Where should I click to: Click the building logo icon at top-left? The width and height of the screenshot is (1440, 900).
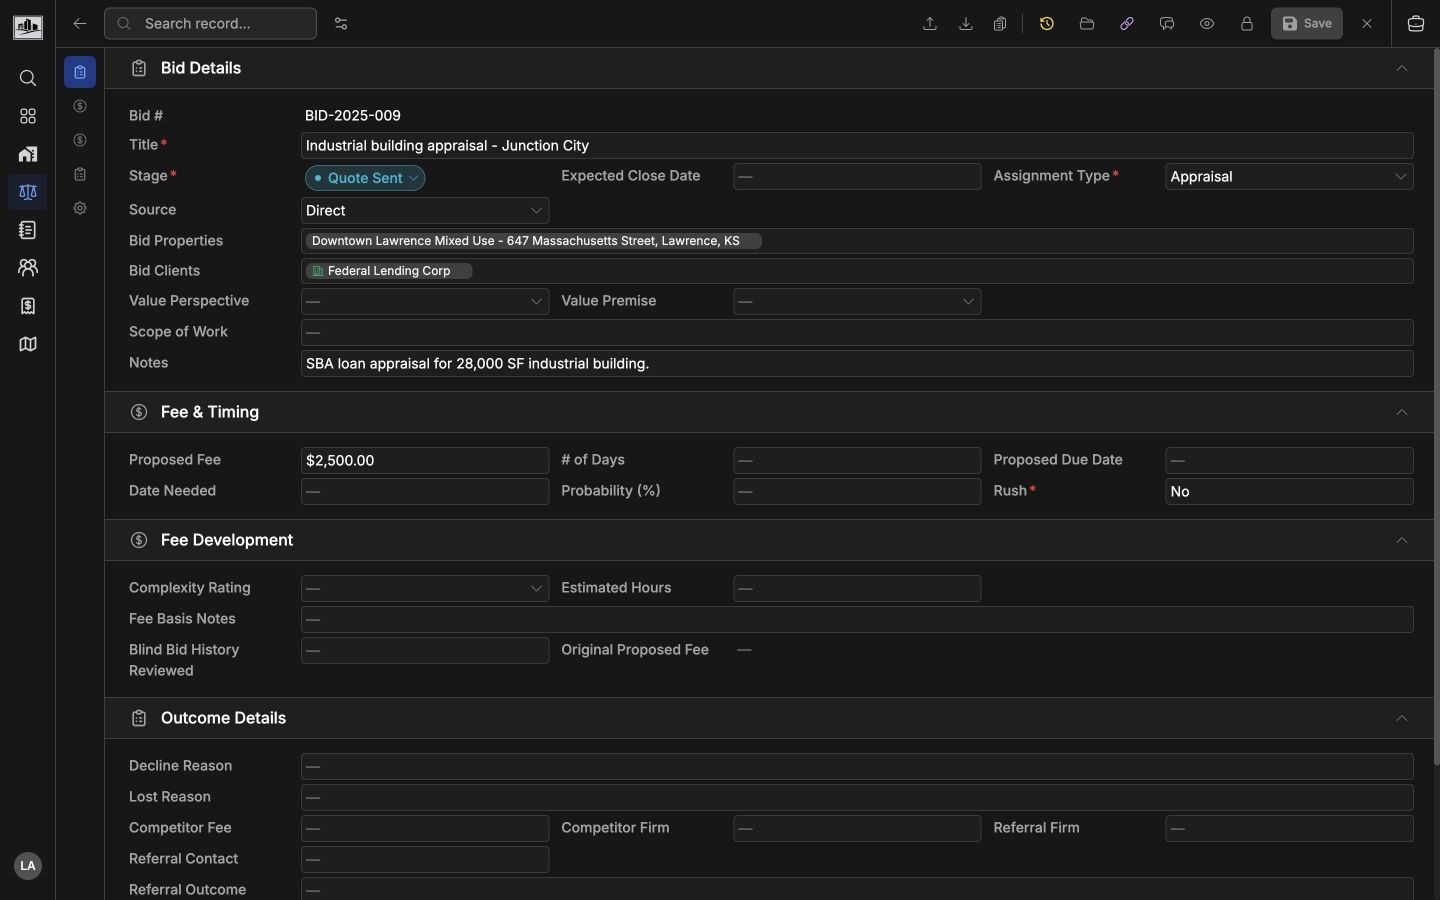pos(28,27)
